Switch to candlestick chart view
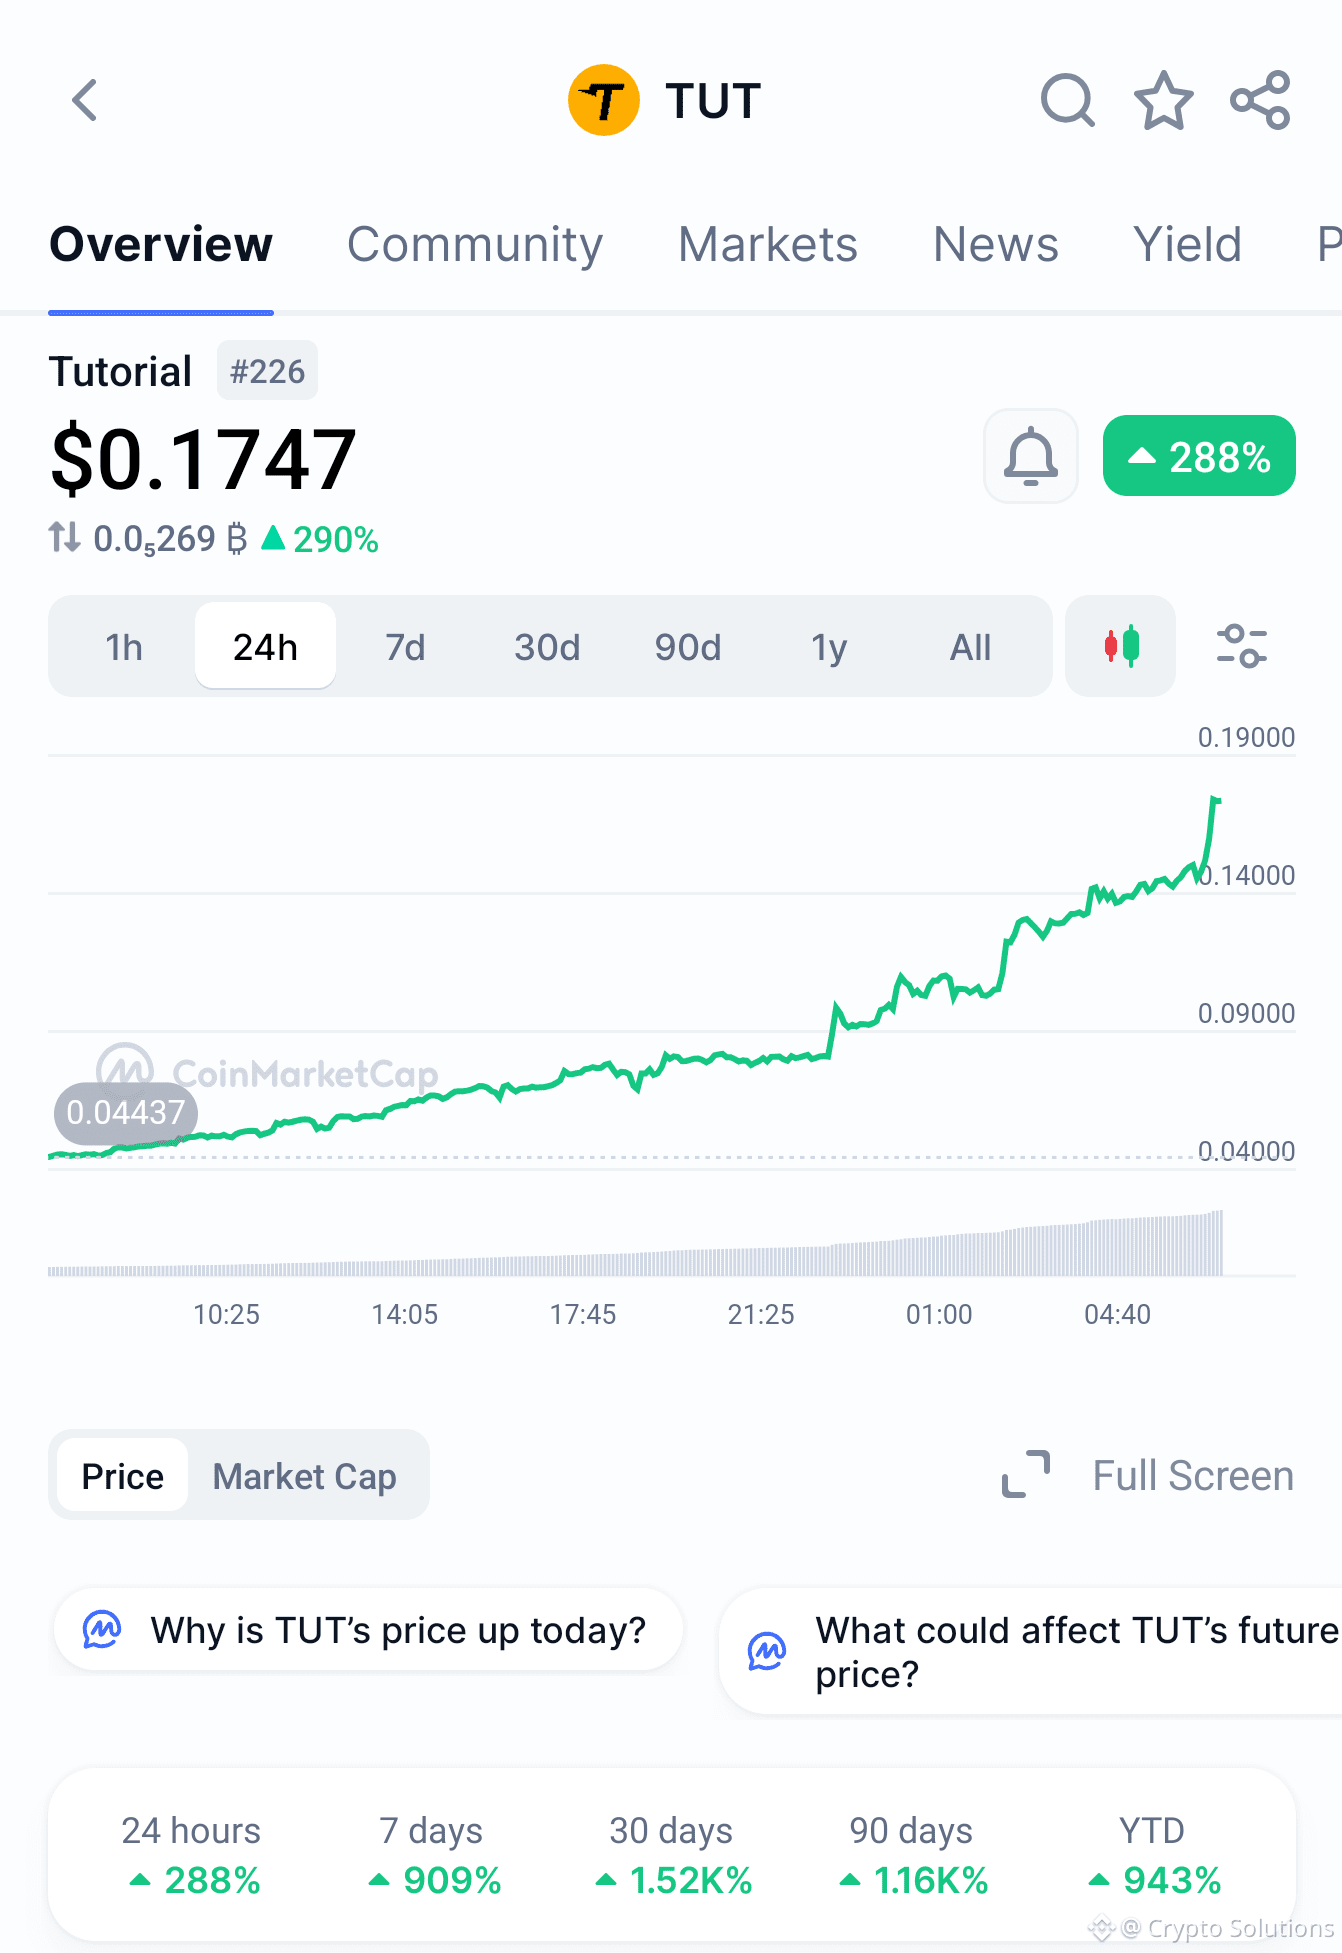 click(1120, 646)
